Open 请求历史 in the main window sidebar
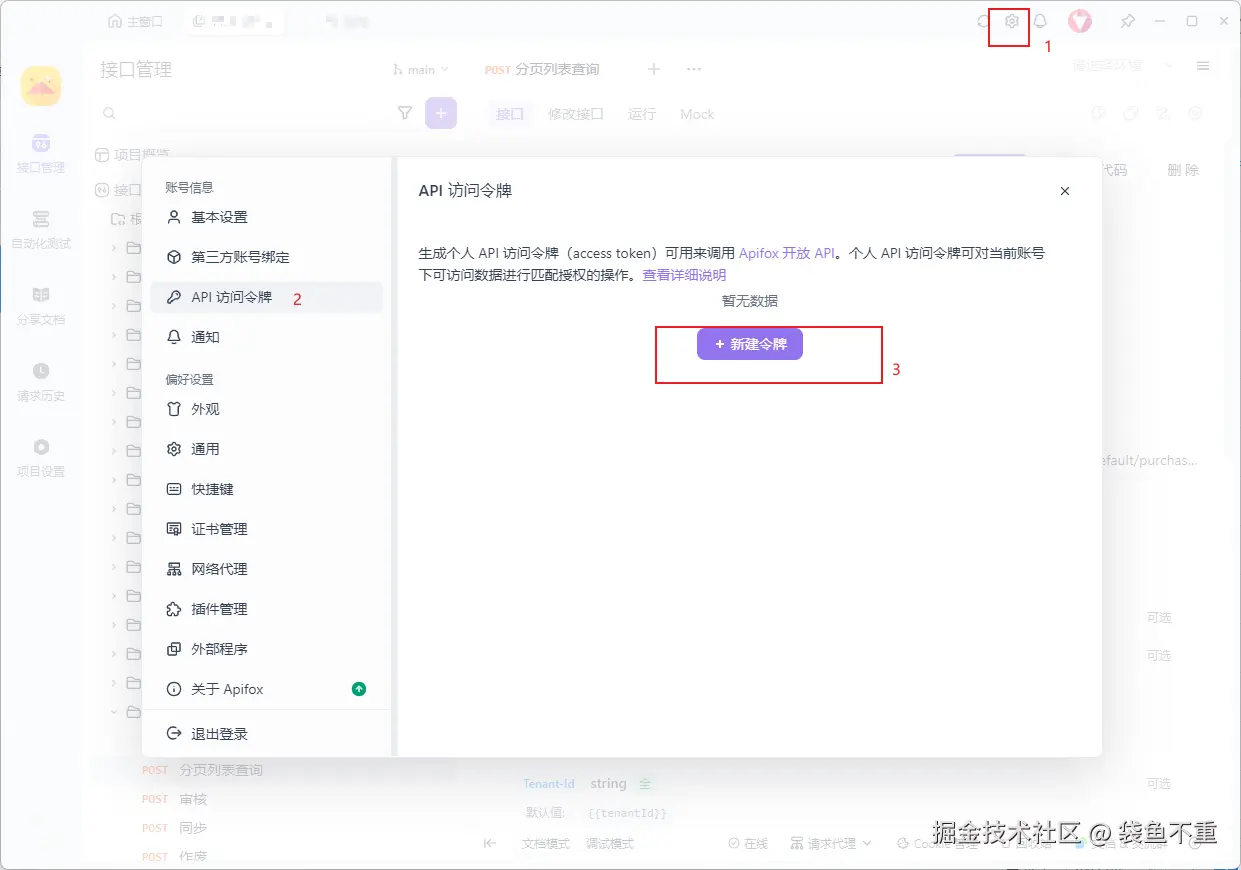This screenshot has width=1241, height=870. (x=41, y=382)
